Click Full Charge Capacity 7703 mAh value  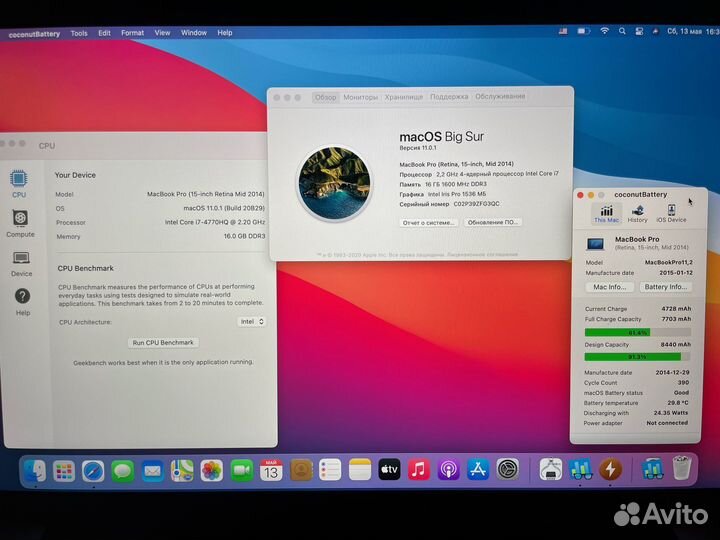coord(676,319)
